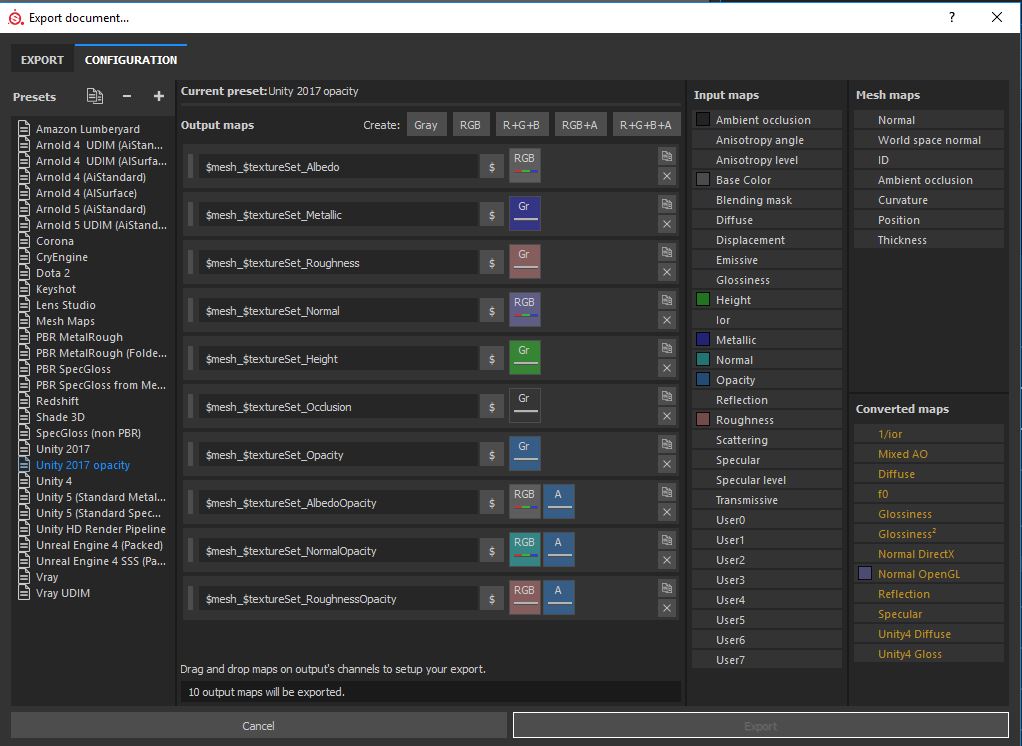Open naming tokens for Roughness map ($ button)
The height and width of the screenshot is (746, 1022).
[x=492, y=263]
